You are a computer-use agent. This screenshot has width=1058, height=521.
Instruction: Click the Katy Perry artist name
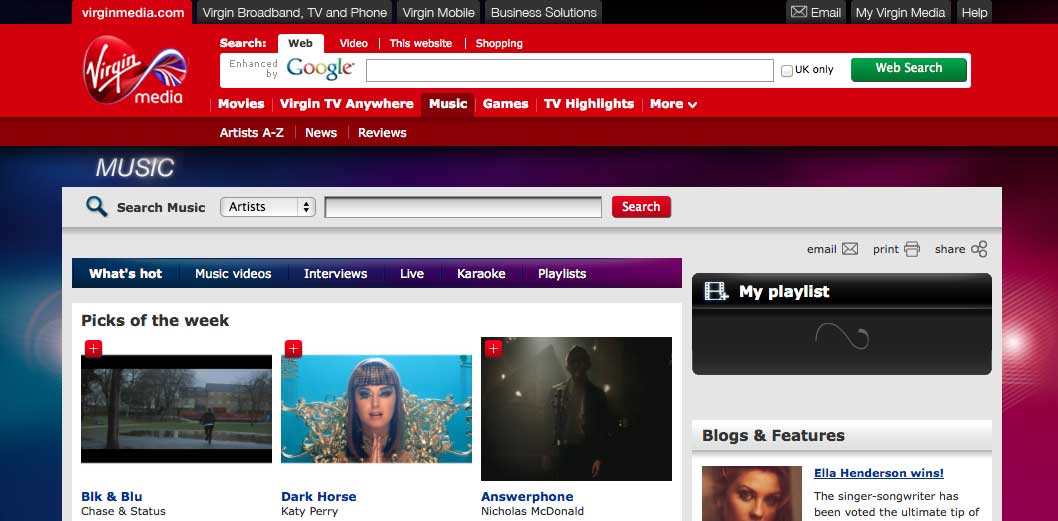click(309, 512)
